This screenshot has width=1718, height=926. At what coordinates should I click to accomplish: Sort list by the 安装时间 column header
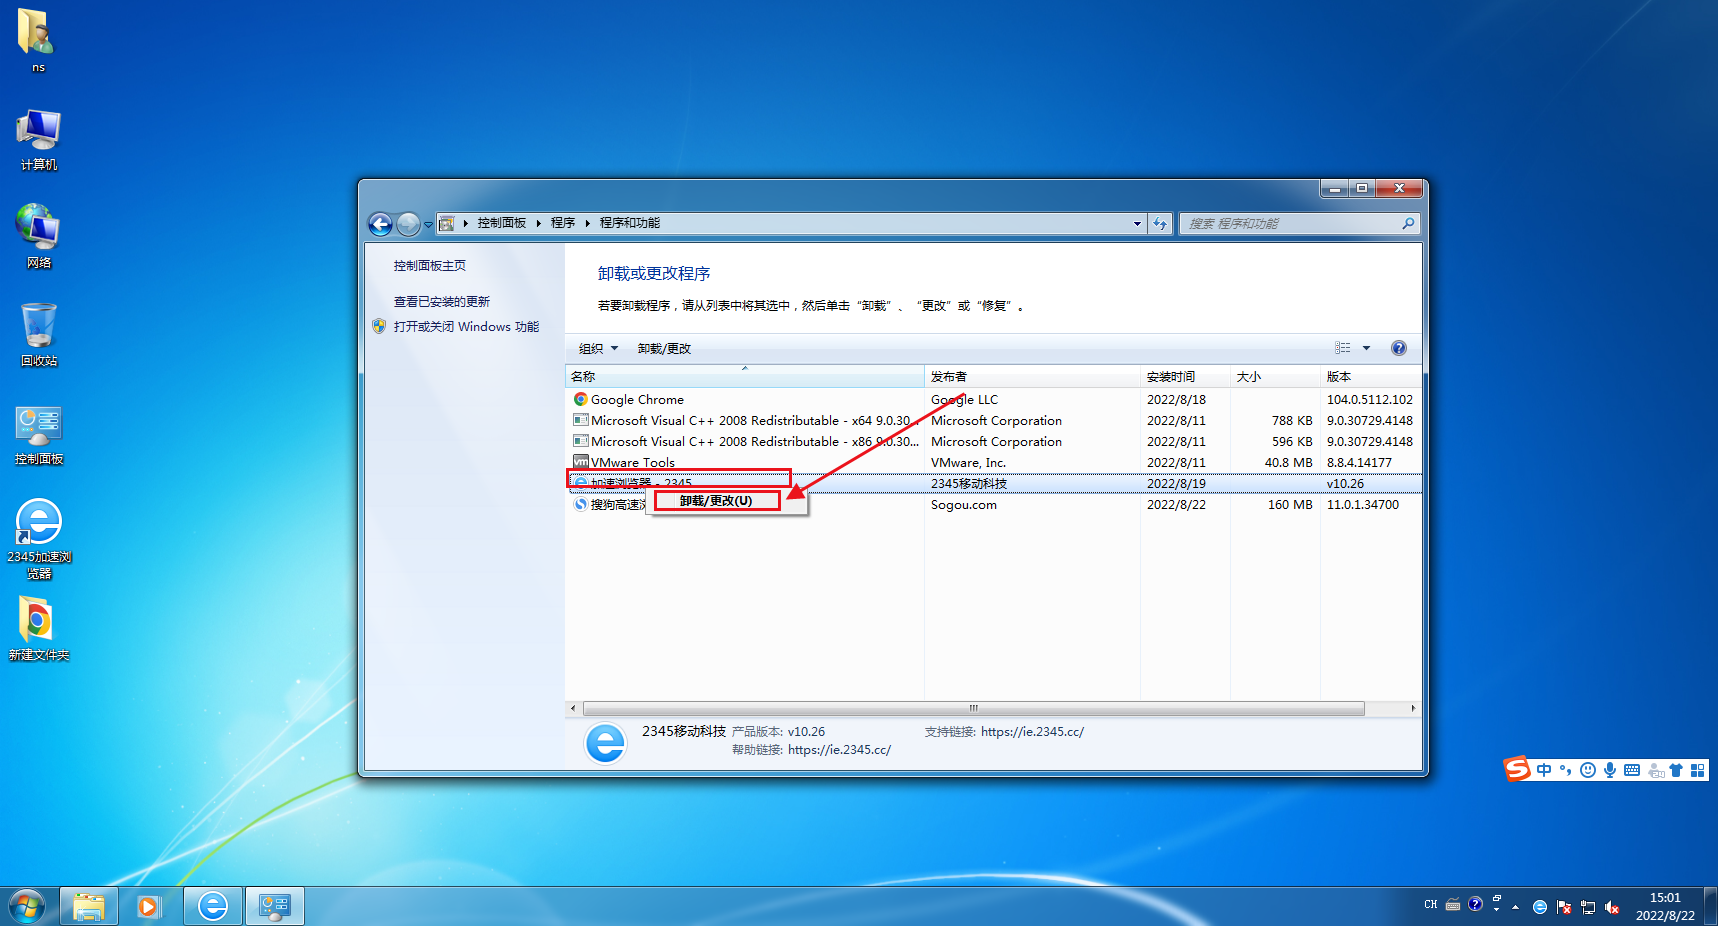tap(1185, 377)
